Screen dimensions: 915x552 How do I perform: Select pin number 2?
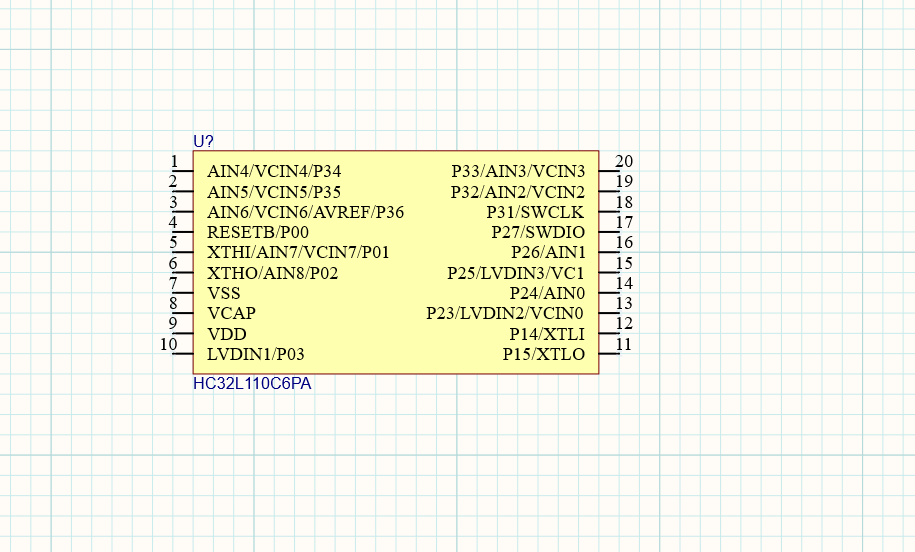click(x=173, y=181)
